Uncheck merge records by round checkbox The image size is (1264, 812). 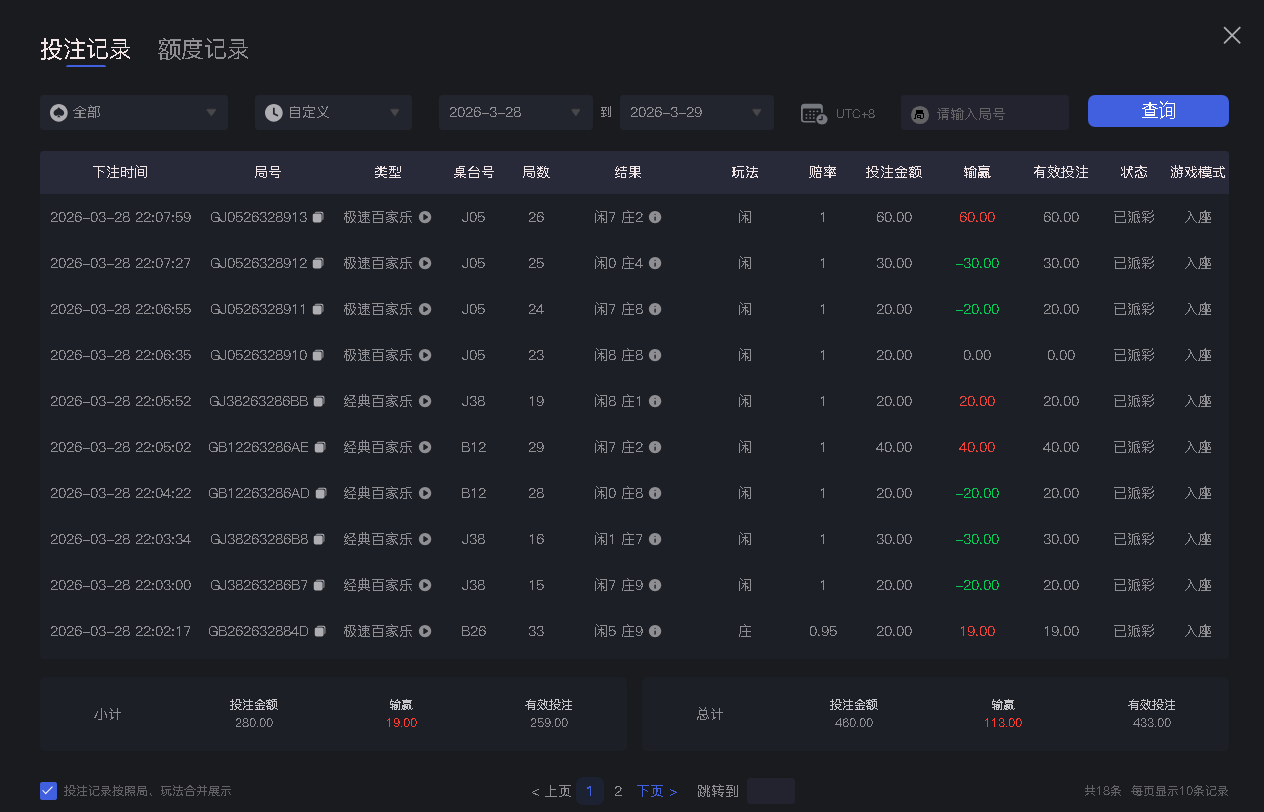tap(48, 790)
